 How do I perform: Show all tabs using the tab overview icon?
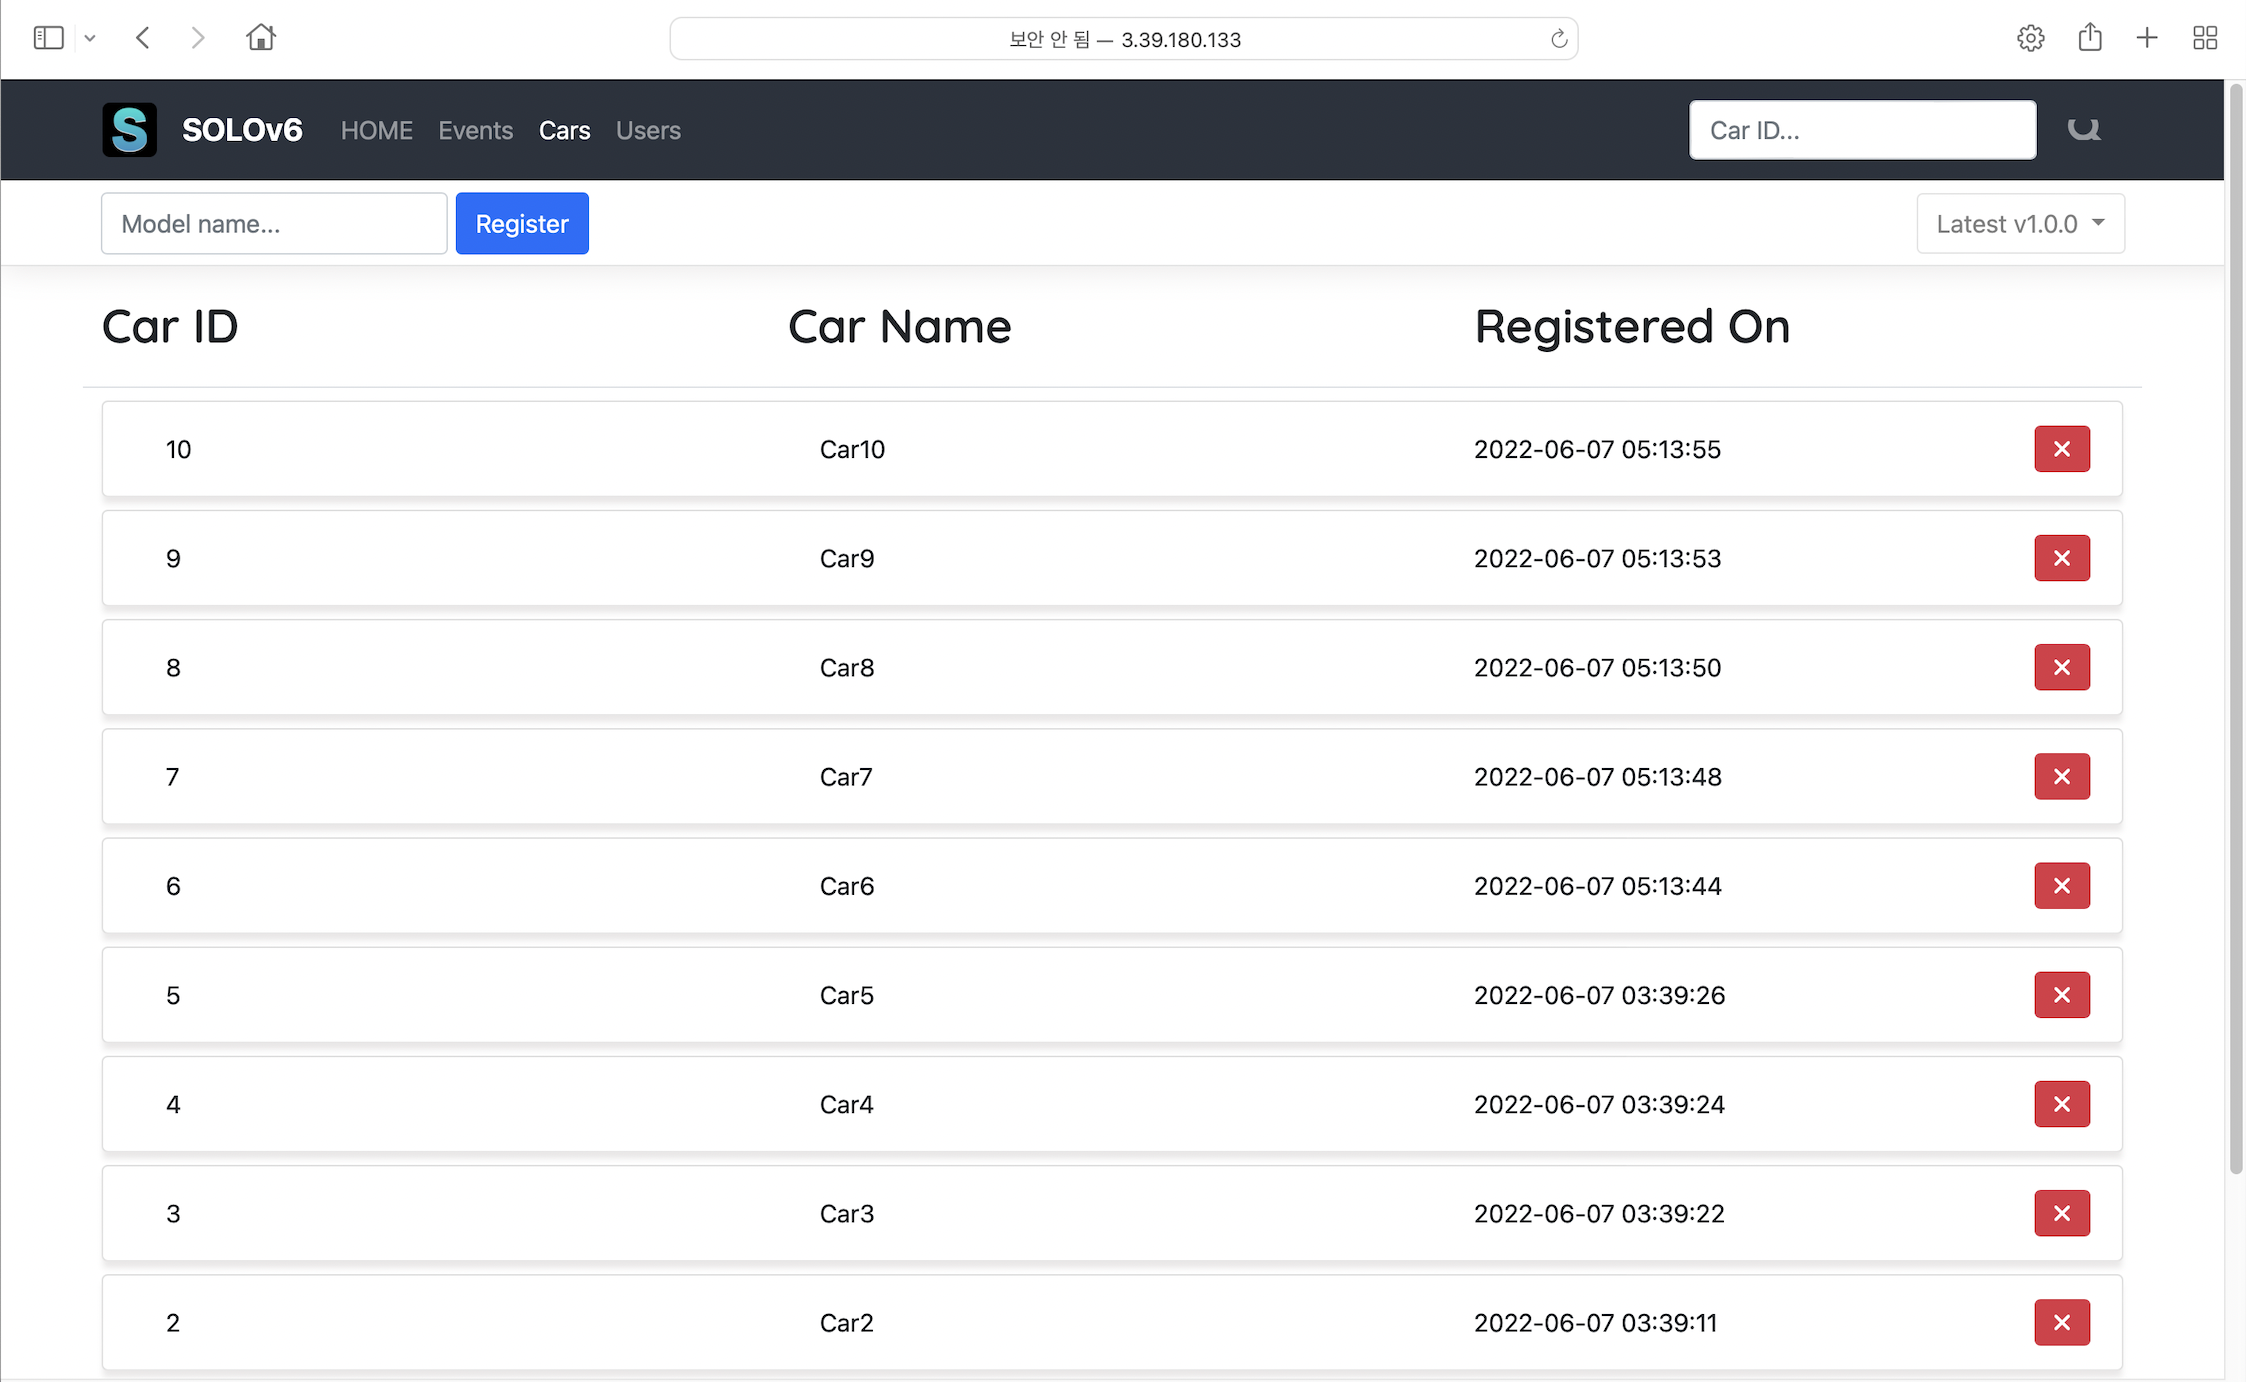pyautogui.click(x=2205, y=37)
